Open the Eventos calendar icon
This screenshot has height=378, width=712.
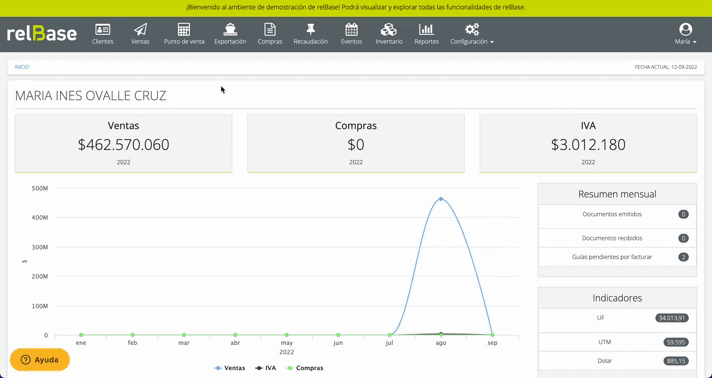(351, 30)
